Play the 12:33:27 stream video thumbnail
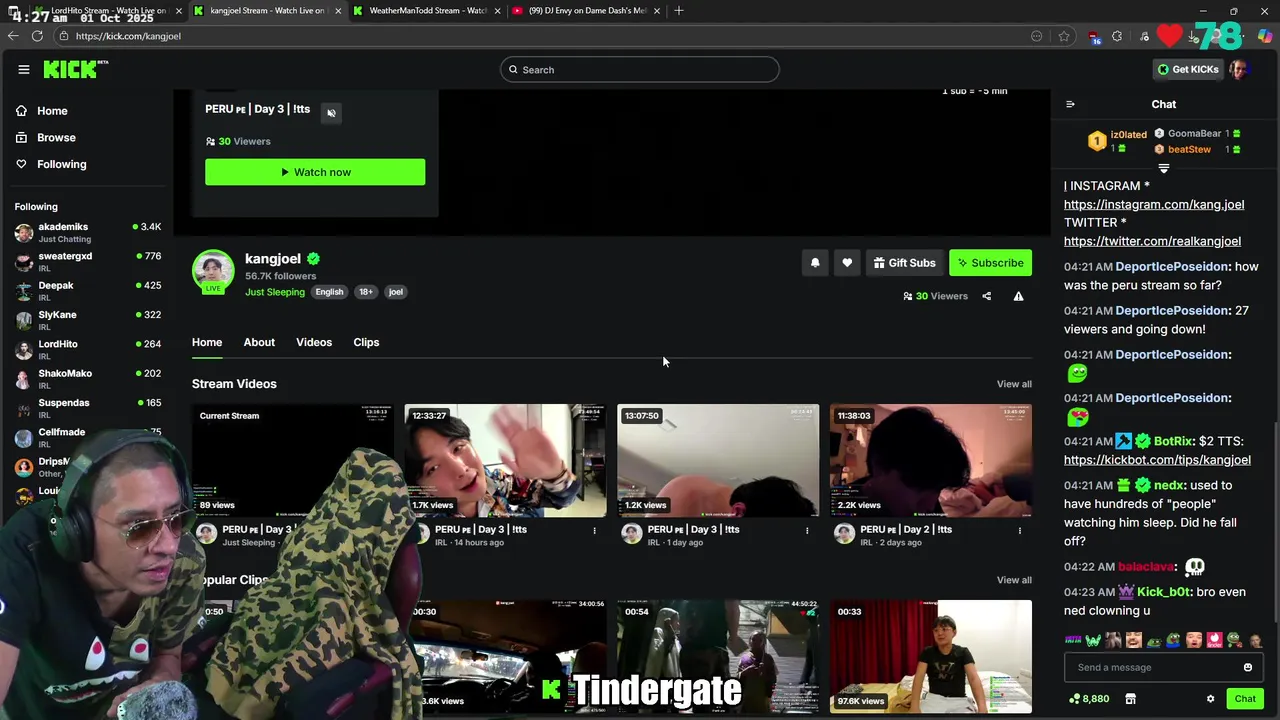 click(505, 460)
